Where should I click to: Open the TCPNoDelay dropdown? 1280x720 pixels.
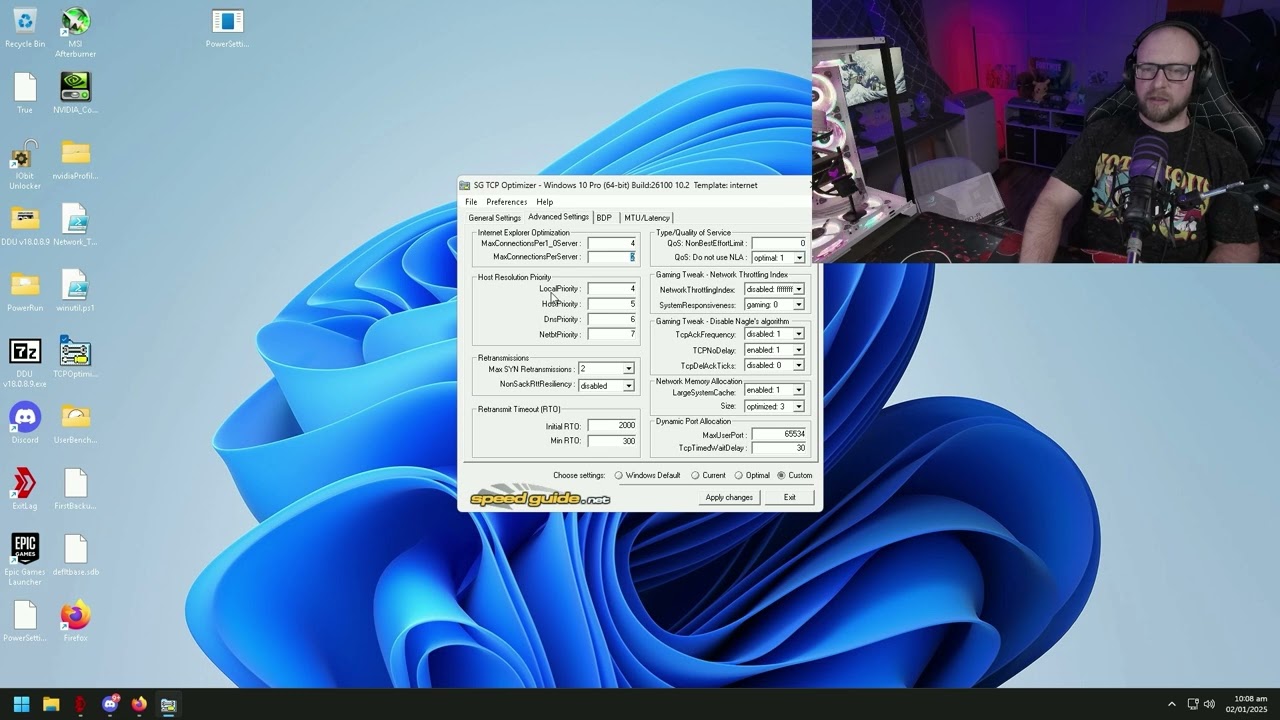799,351
